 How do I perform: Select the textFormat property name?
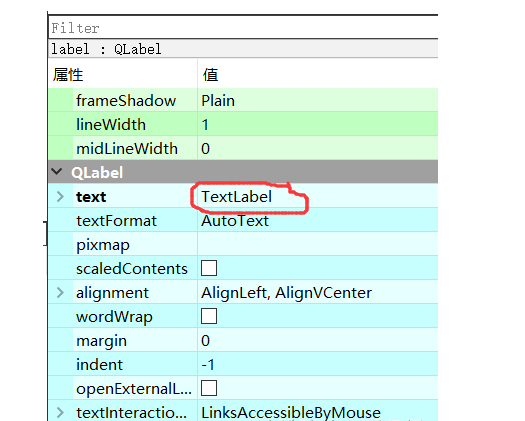pyautogui.click(x=116, y=221)
